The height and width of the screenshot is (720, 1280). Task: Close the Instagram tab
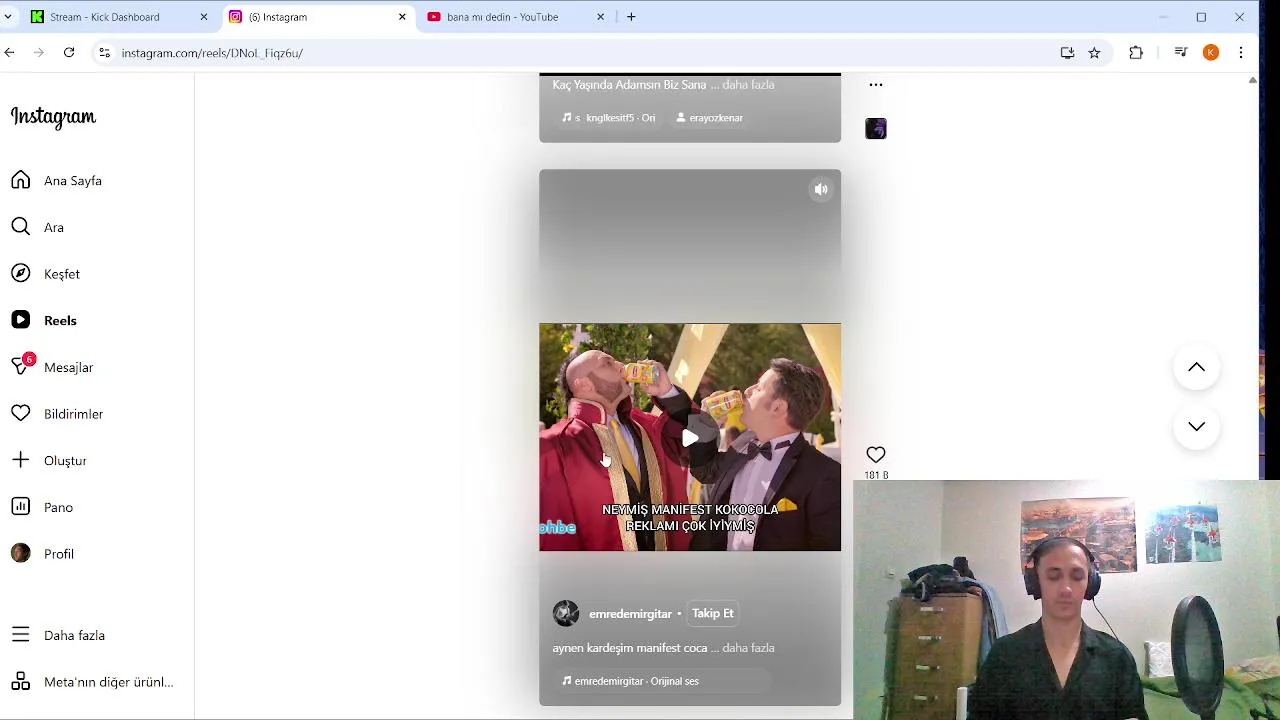point(402,17)
